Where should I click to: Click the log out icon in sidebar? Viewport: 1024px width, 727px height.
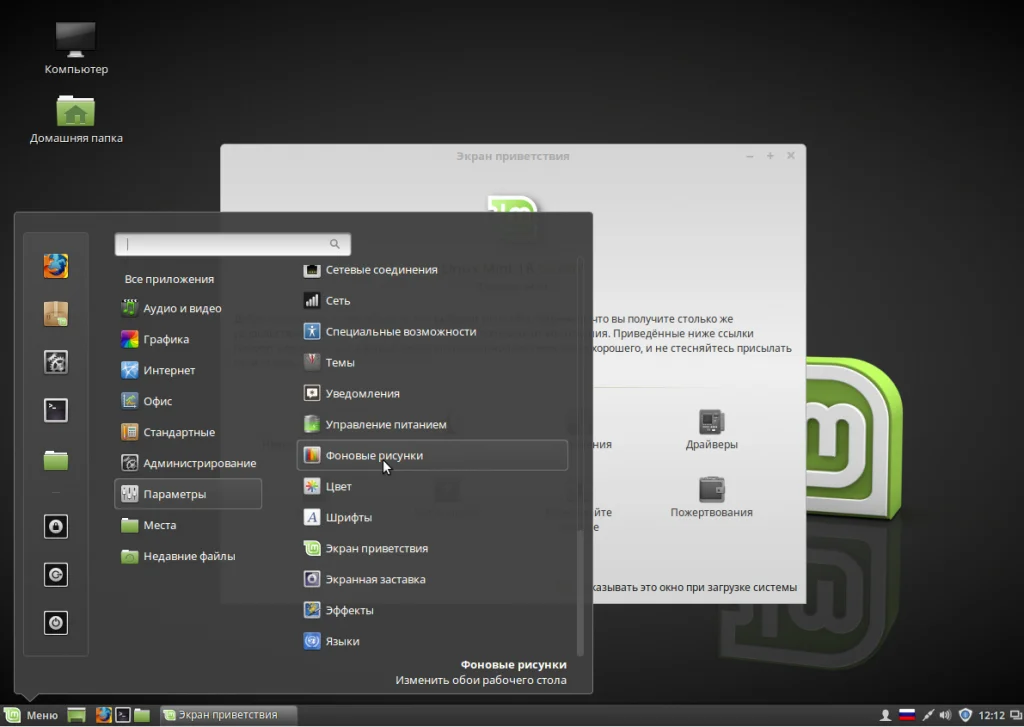(x=56, y=574)
